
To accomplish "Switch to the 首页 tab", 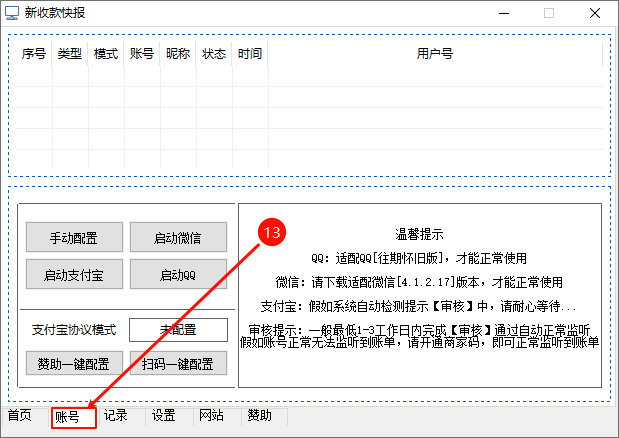I will pos(20,416).
